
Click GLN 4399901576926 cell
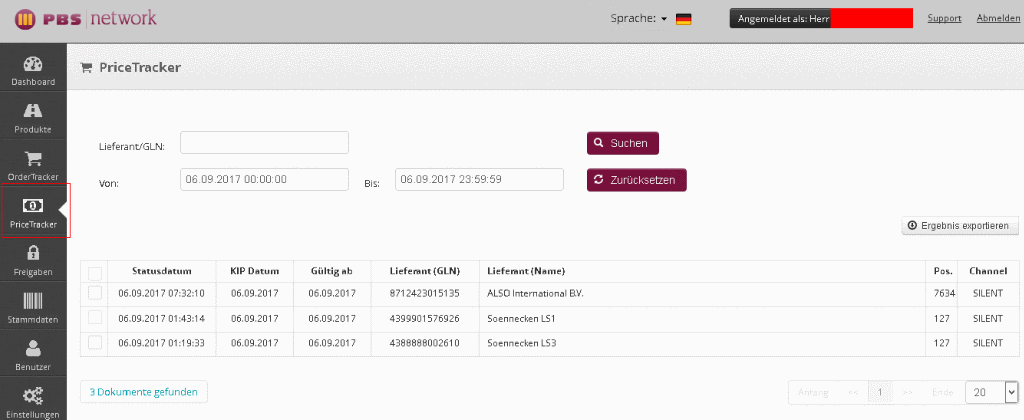tap(424, 318)
